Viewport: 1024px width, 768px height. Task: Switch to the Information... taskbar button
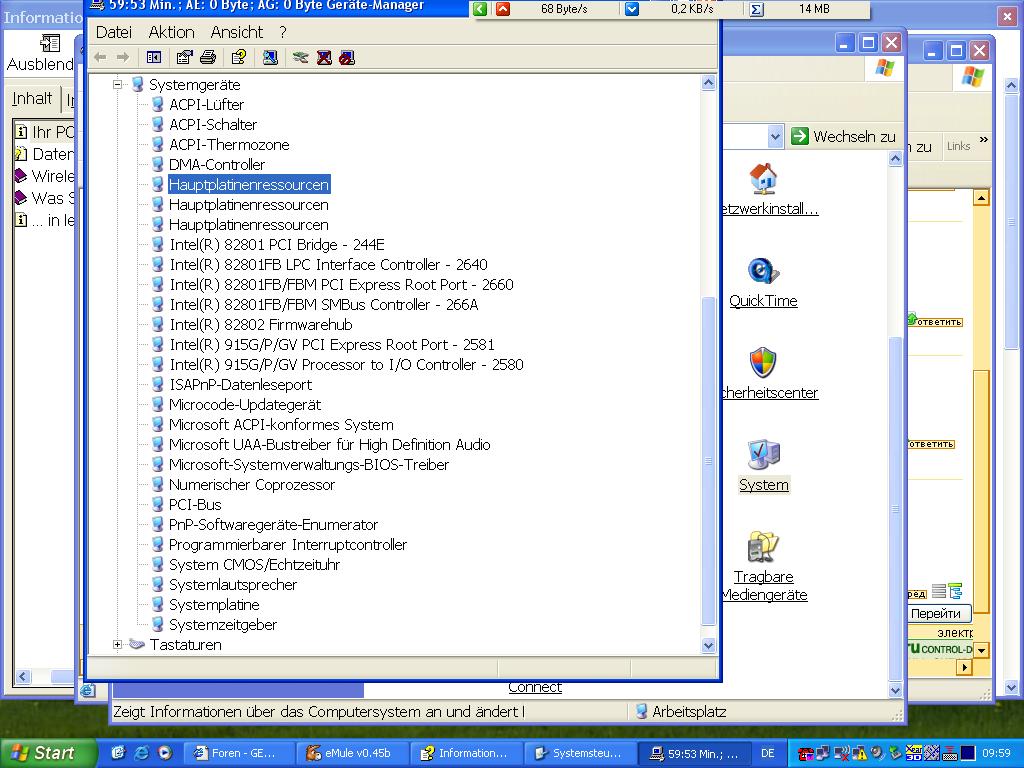point(466,753)
